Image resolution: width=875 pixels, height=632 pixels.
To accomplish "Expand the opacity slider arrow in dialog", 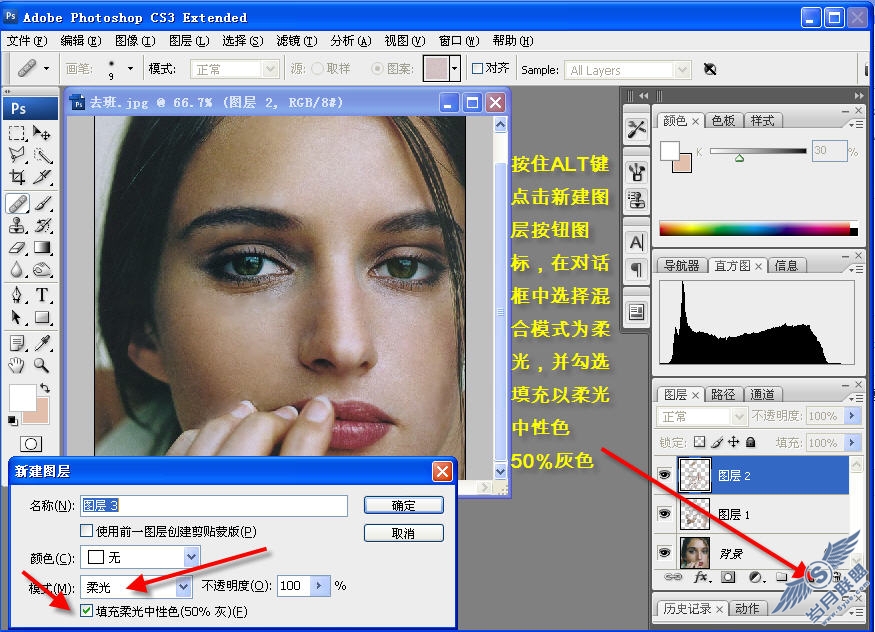I will 319,586.
